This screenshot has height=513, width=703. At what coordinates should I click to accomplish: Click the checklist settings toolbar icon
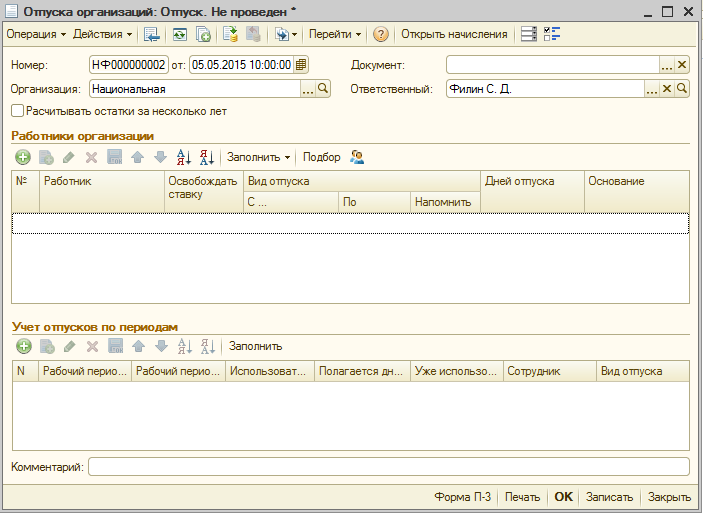(x=552, y=34)
